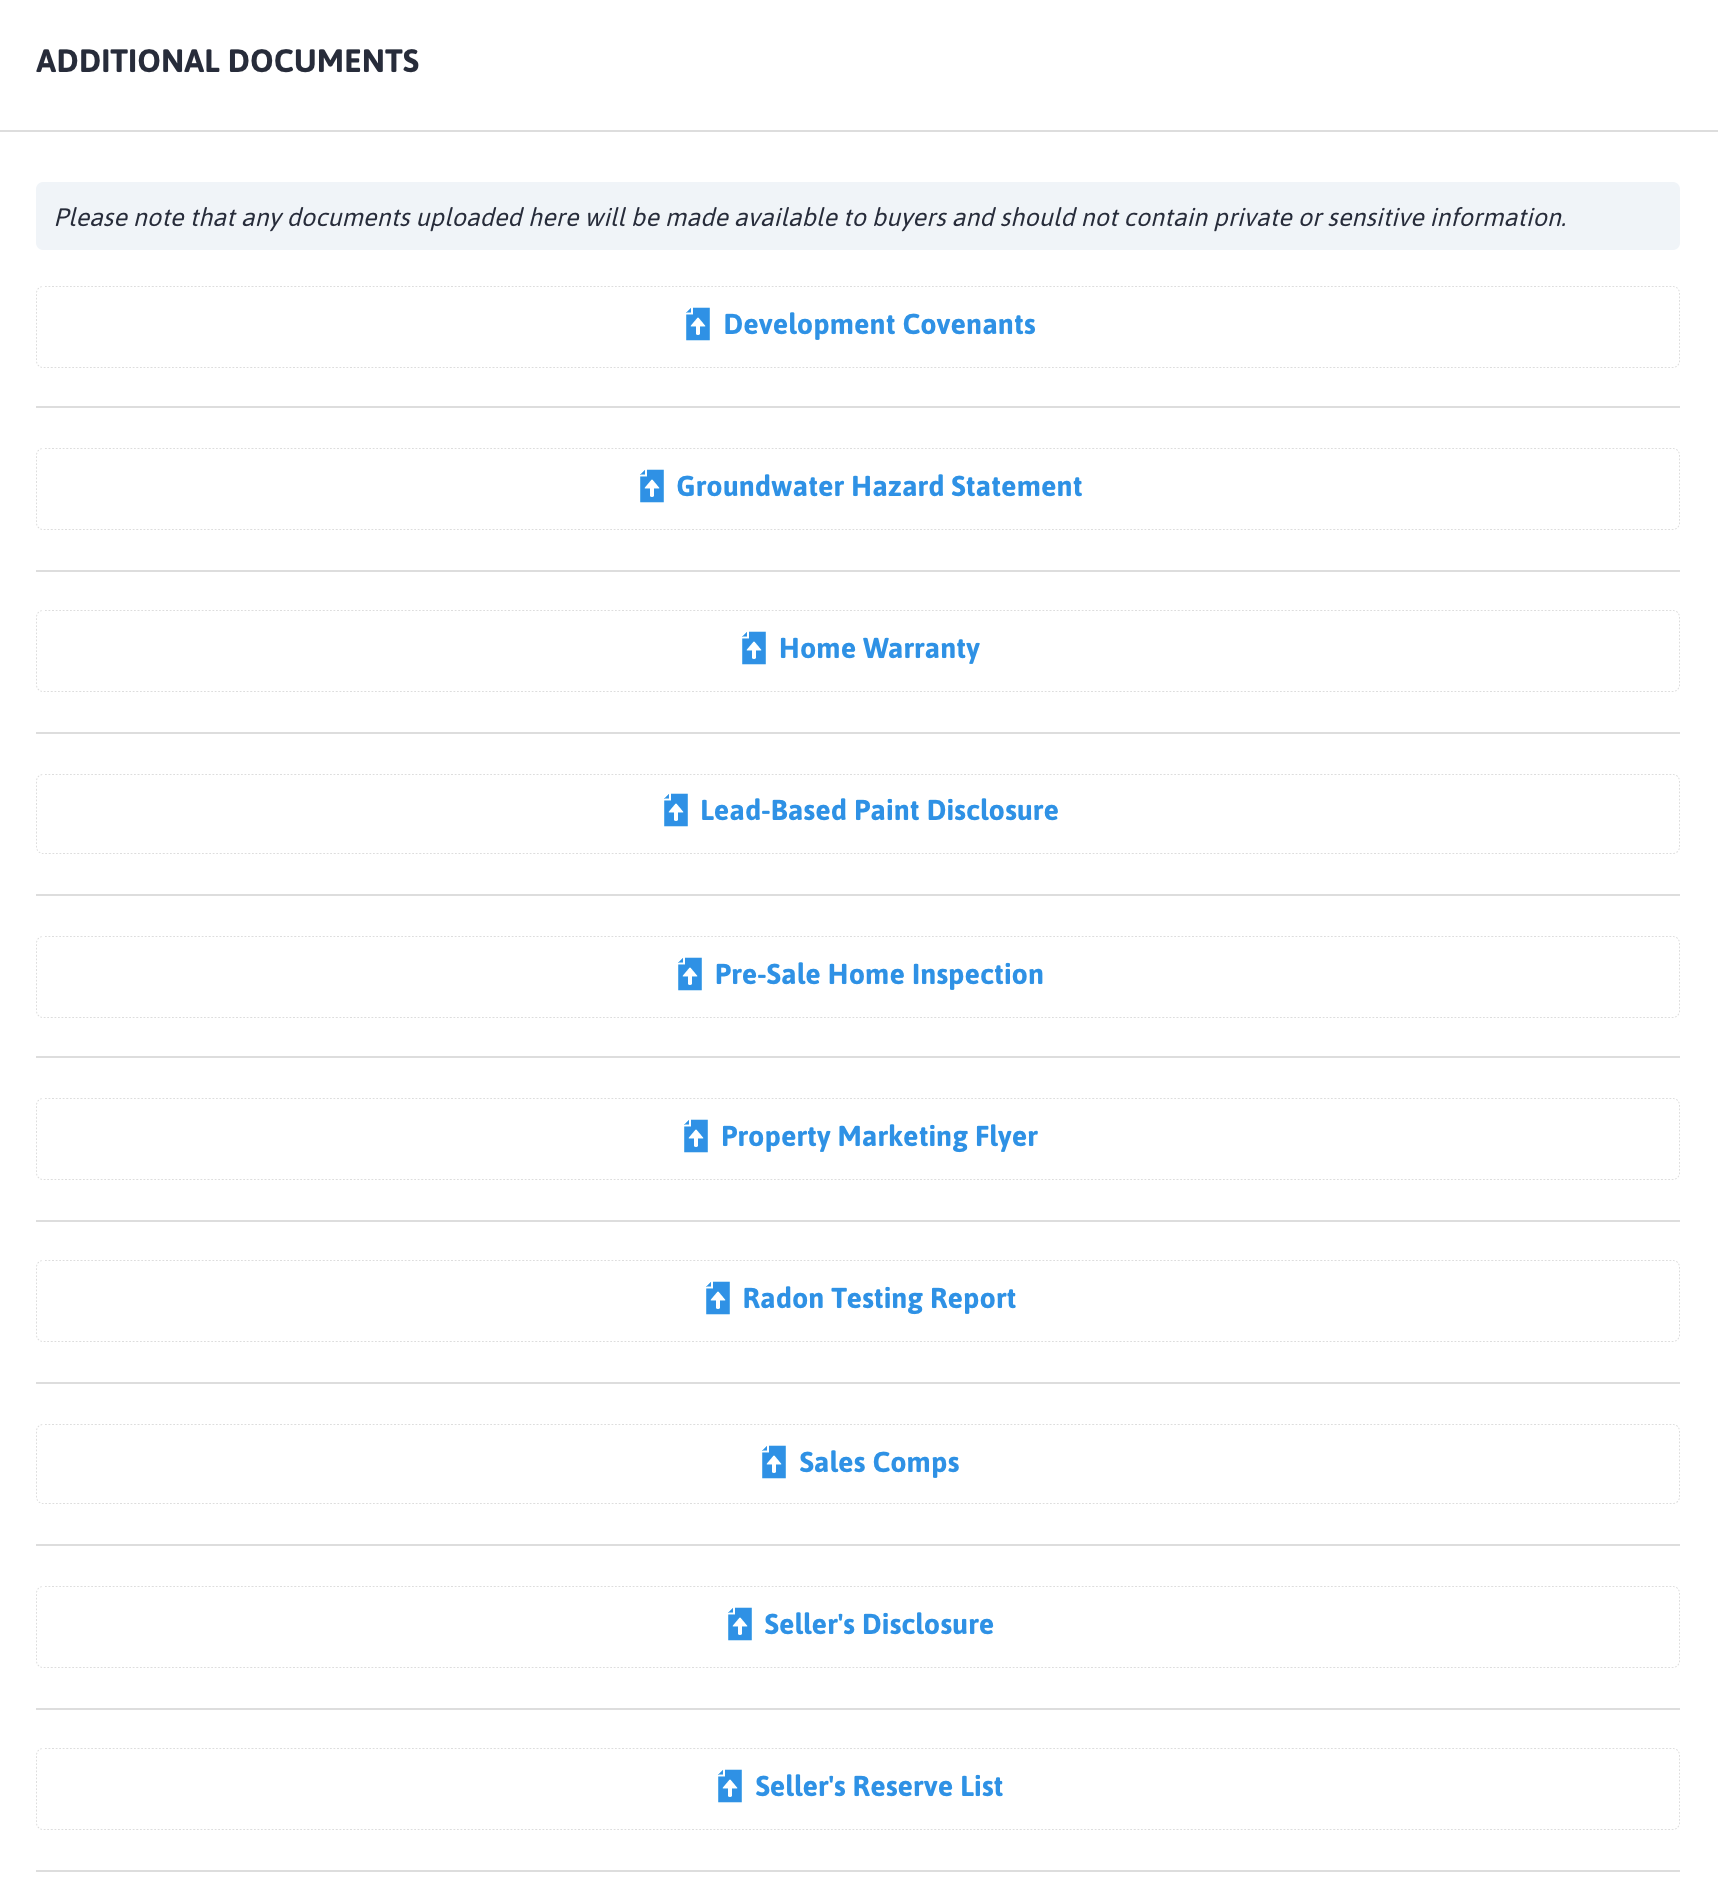Select the Home Warranty upload option
This screenshot has height=1882, width=1718.
(x=879, y=649)
